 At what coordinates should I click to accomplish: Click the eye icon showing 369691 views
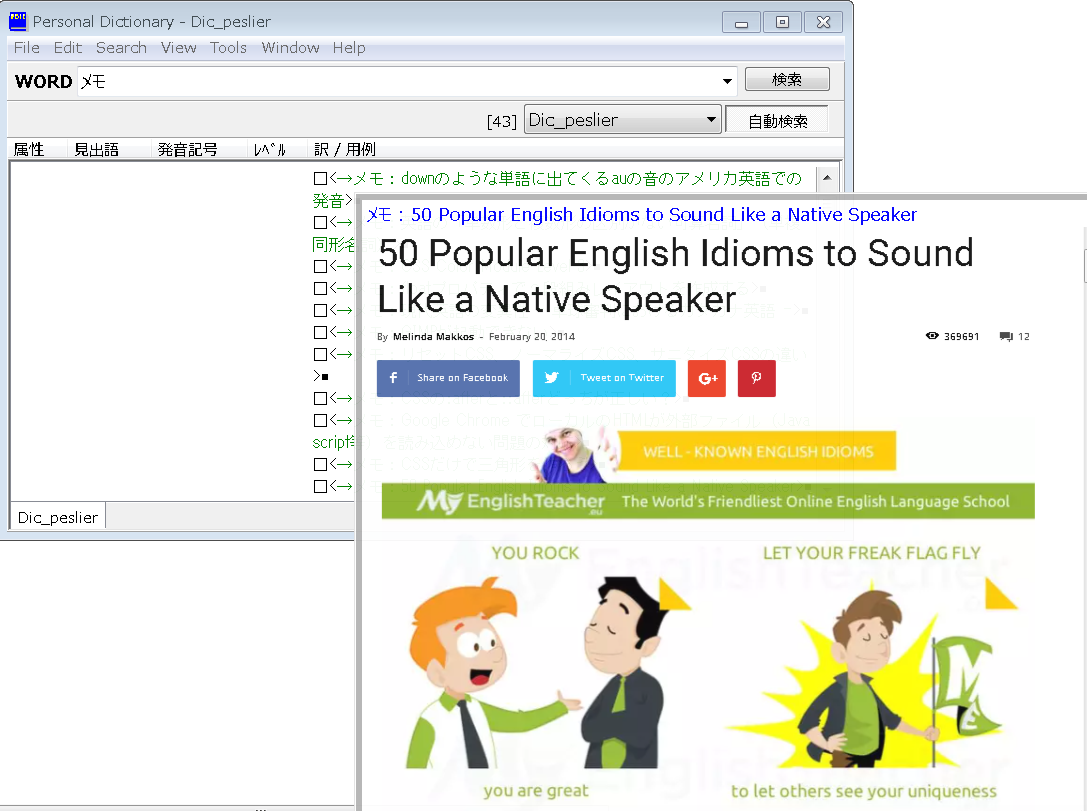932,336
